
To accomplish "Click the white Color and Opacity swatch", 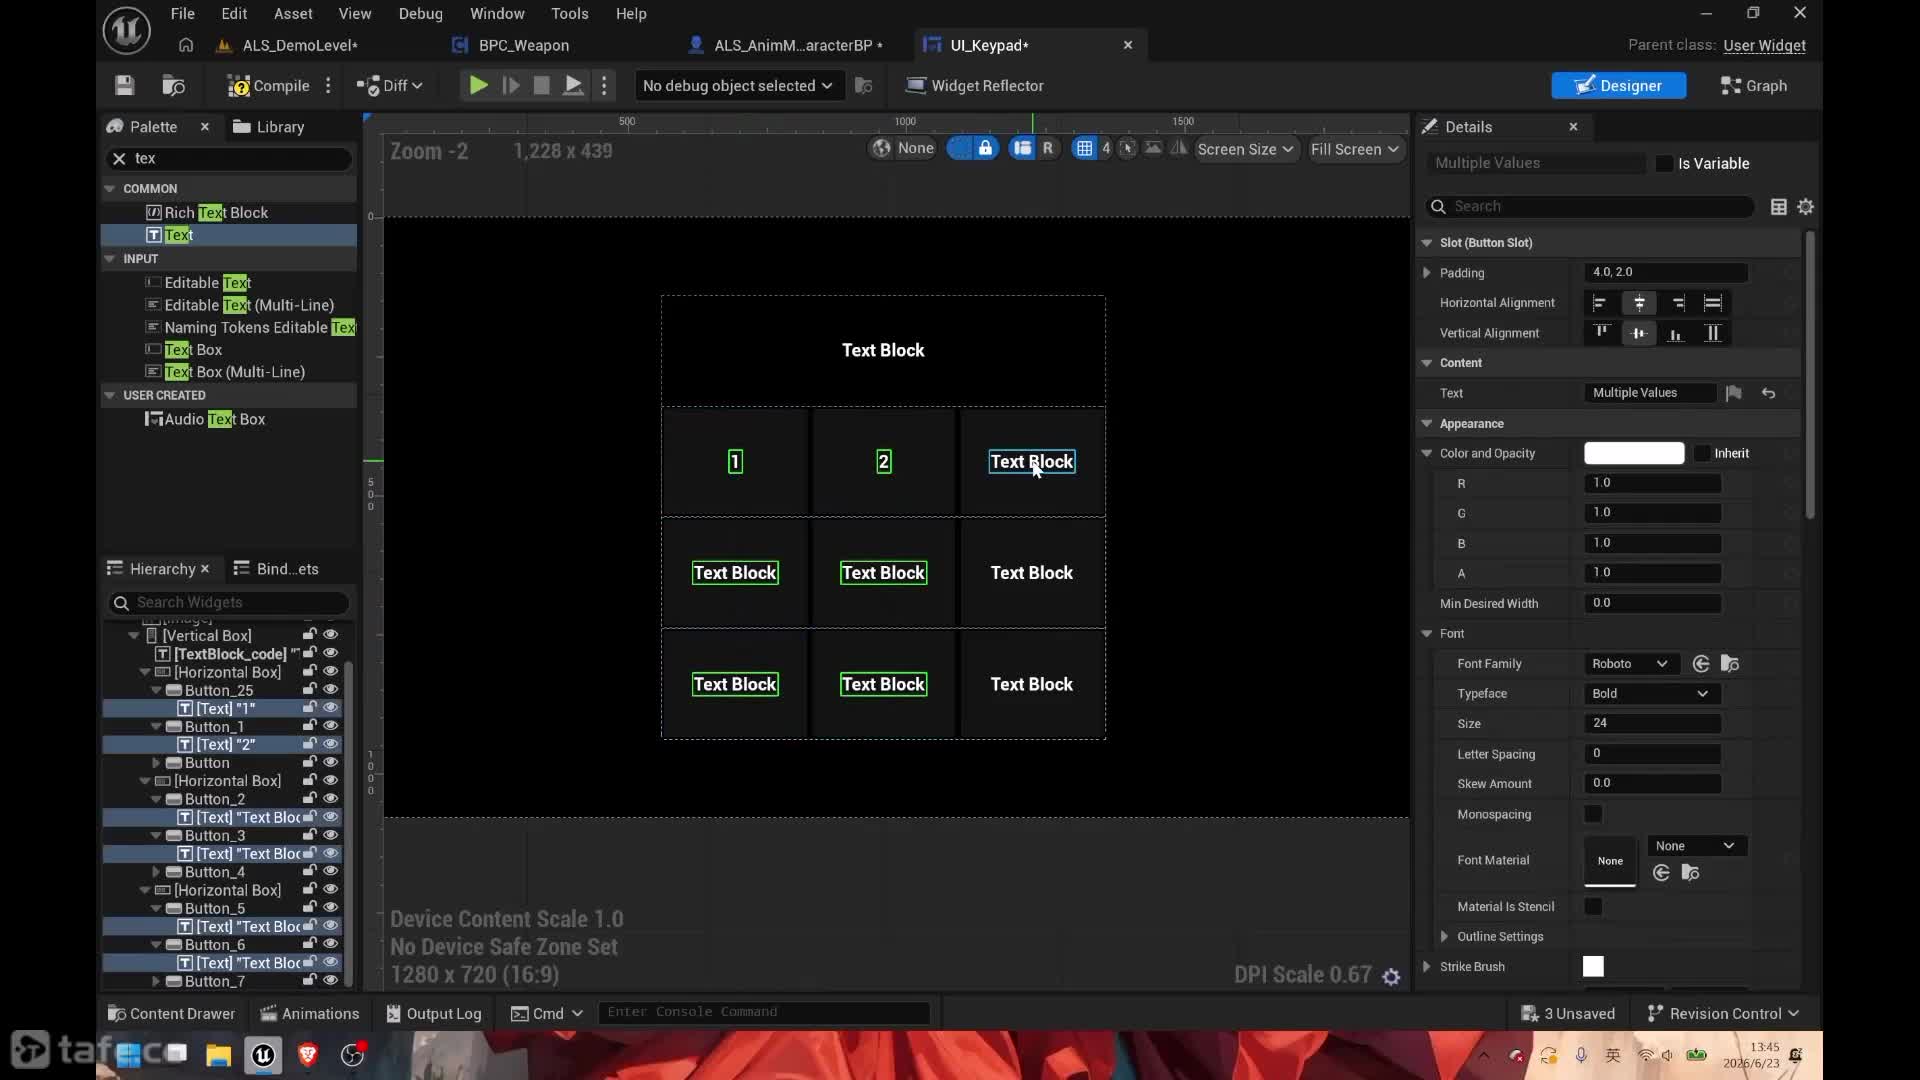I will point(1634,454).
